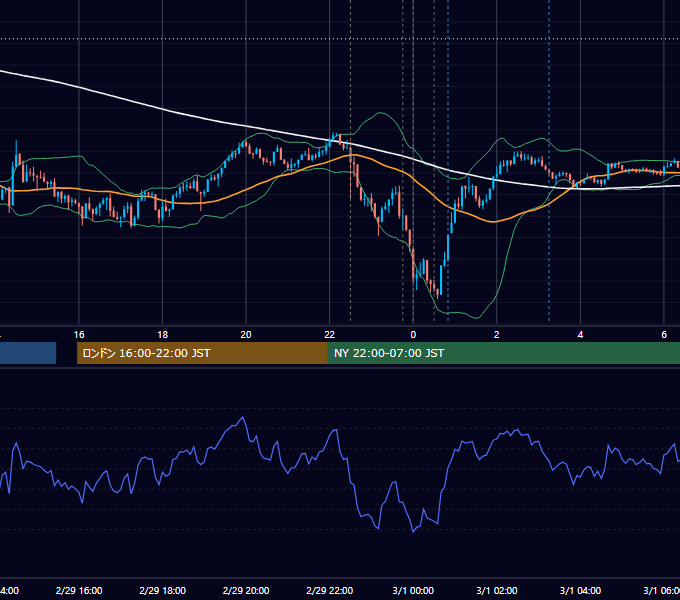Click the blue session bar left of ロンドン
Screen dimensions: 680x600
(x=28, y=353)
